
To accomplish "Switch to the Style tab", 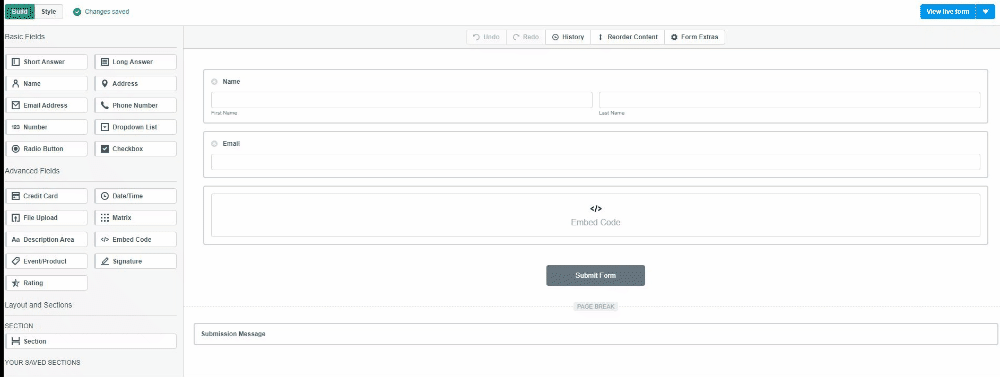I will pyautogui.click(x=48, y=11).
